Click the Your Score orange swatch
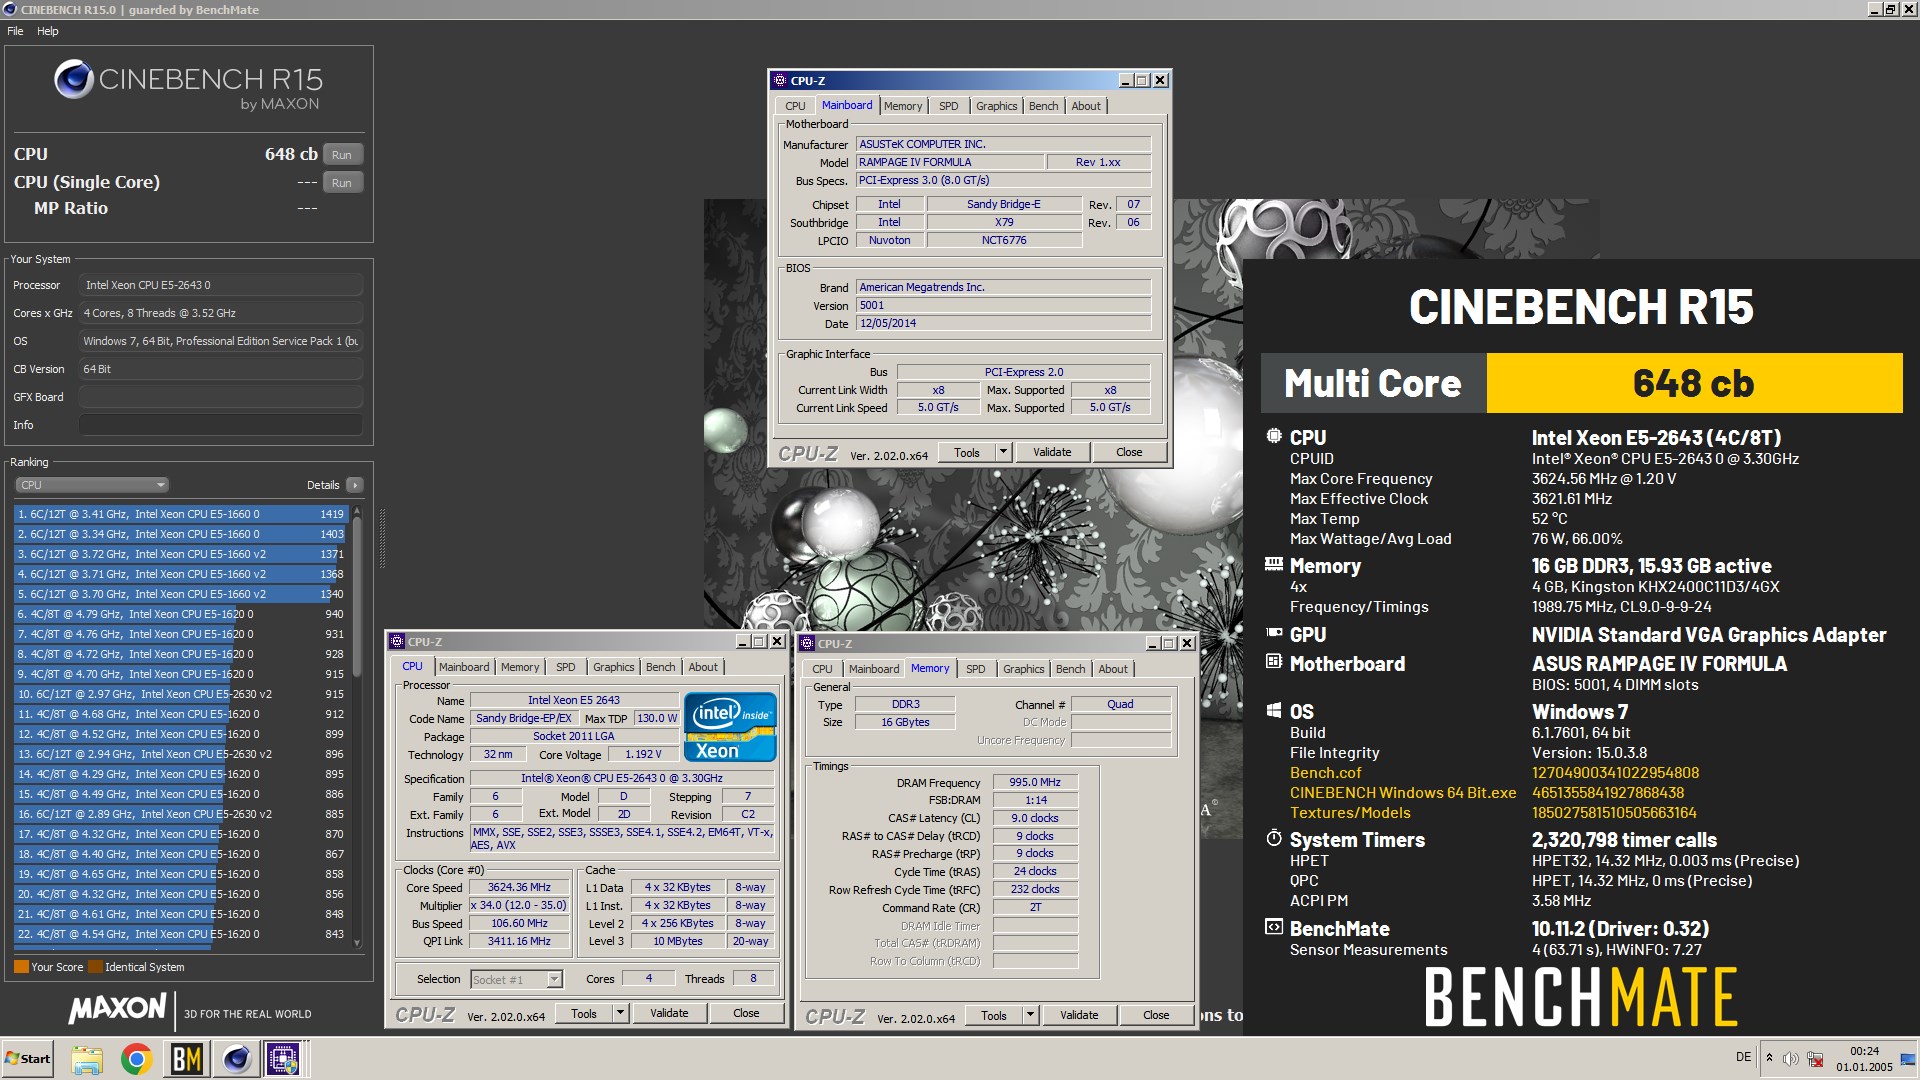1920x1080 pixels. coord(21,967)
